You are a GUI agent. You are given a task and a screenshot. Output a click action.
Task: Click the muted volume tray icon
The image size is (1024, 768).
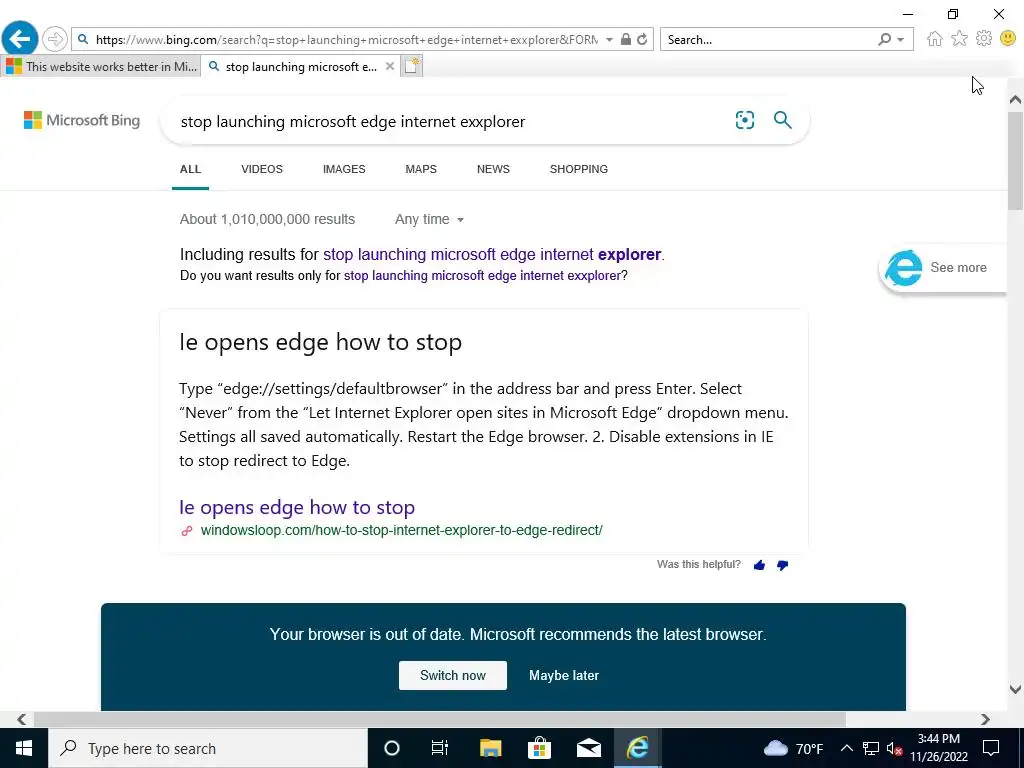pos(894,748)
